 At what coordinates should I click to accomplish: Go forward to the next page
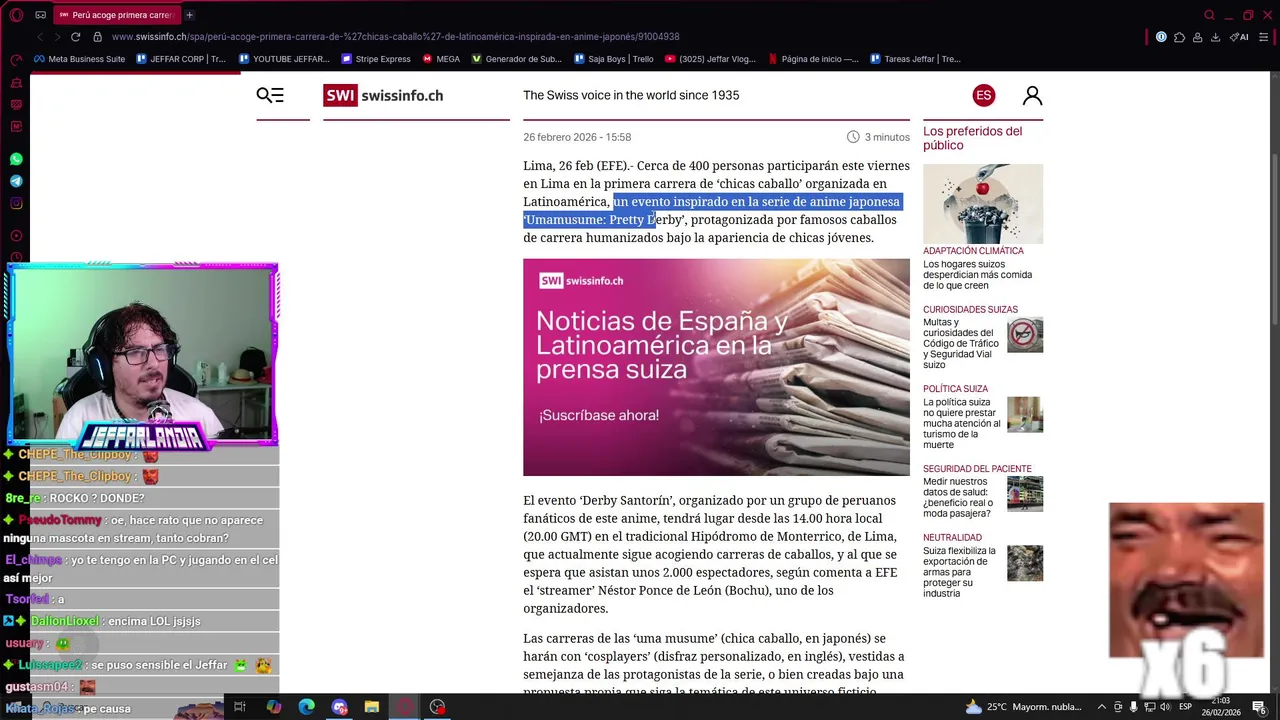[x=57, y=37]
